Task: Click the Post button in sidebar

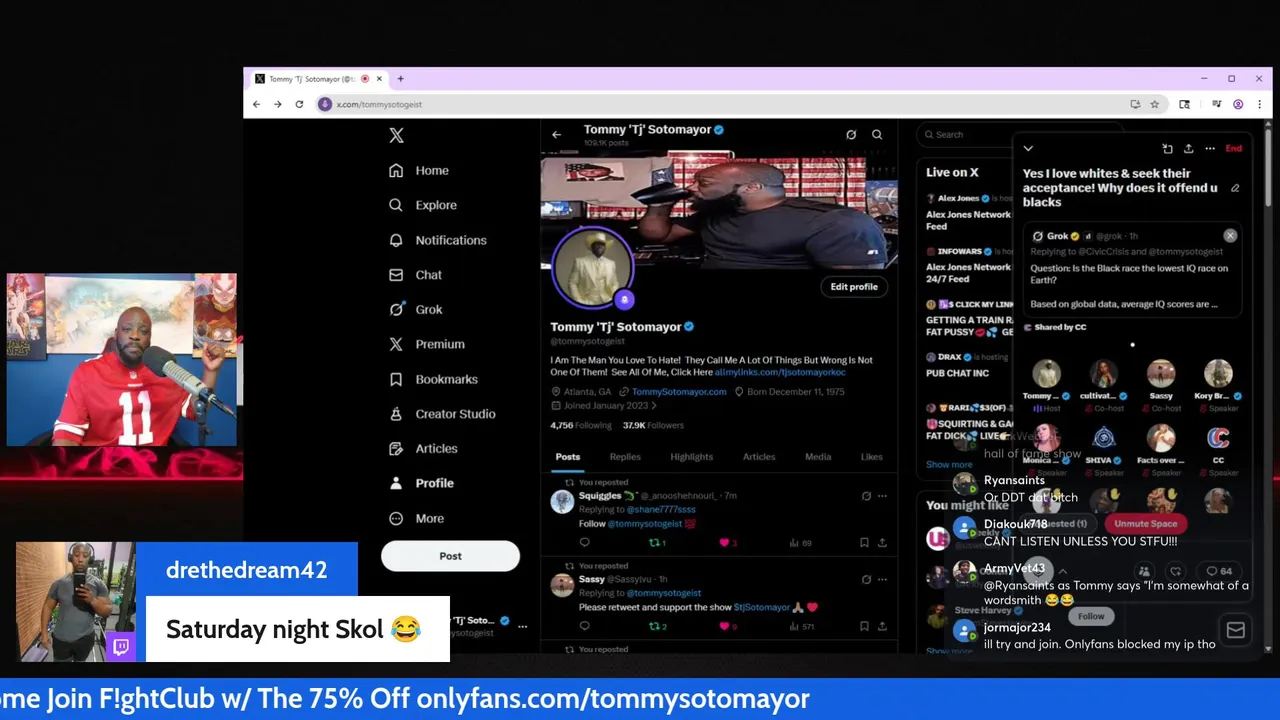Action: point(450,556)
